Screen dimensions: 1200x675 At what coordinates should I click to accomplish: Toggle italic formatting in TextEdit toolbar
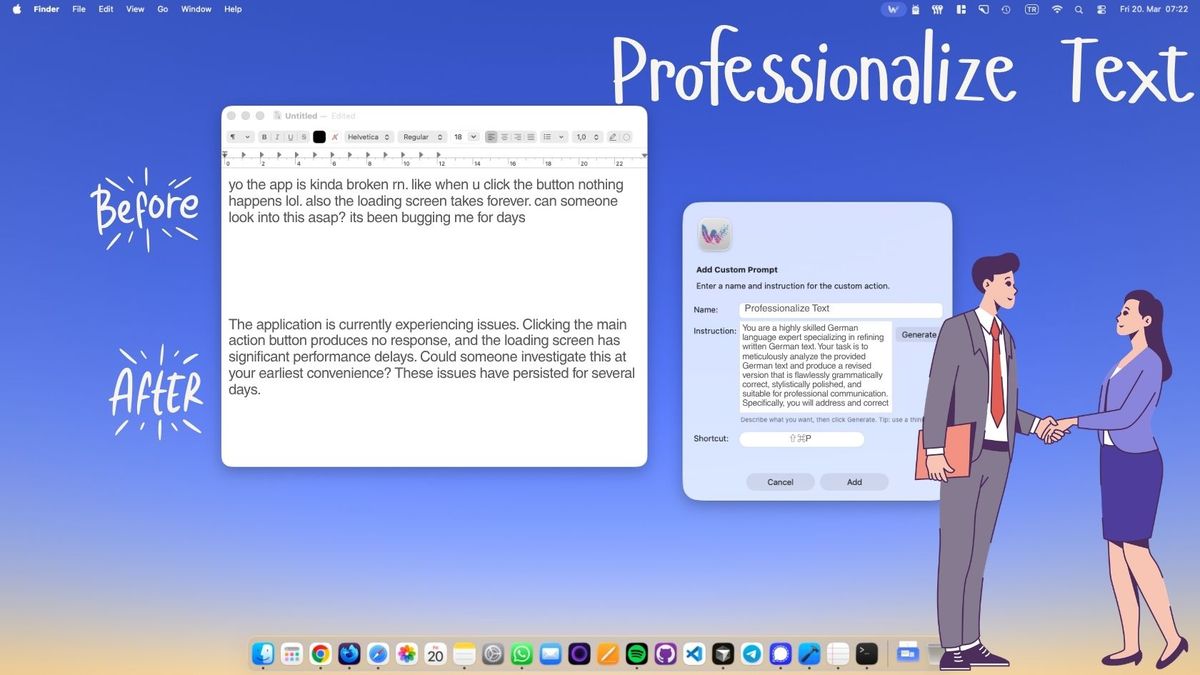[x=278, y=137]
